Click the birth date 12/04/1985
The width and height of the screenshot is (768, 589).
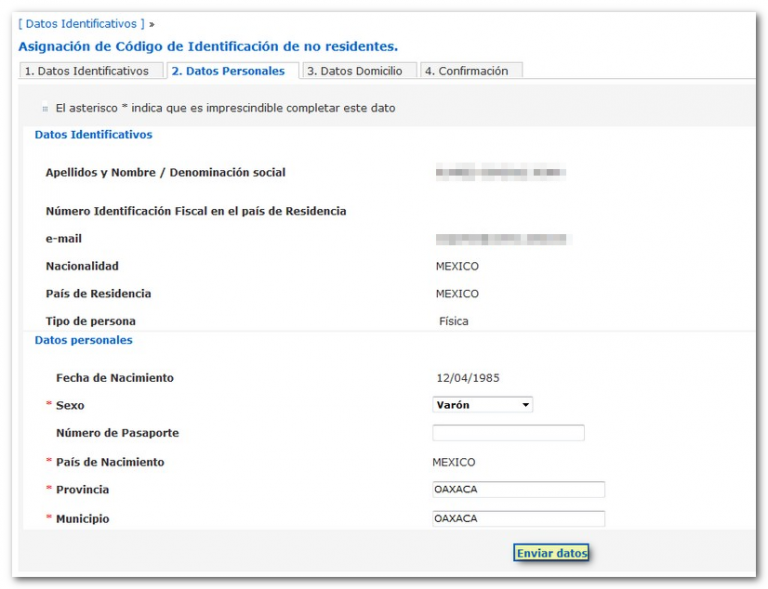pyautogui.click(x=468, y=378)
